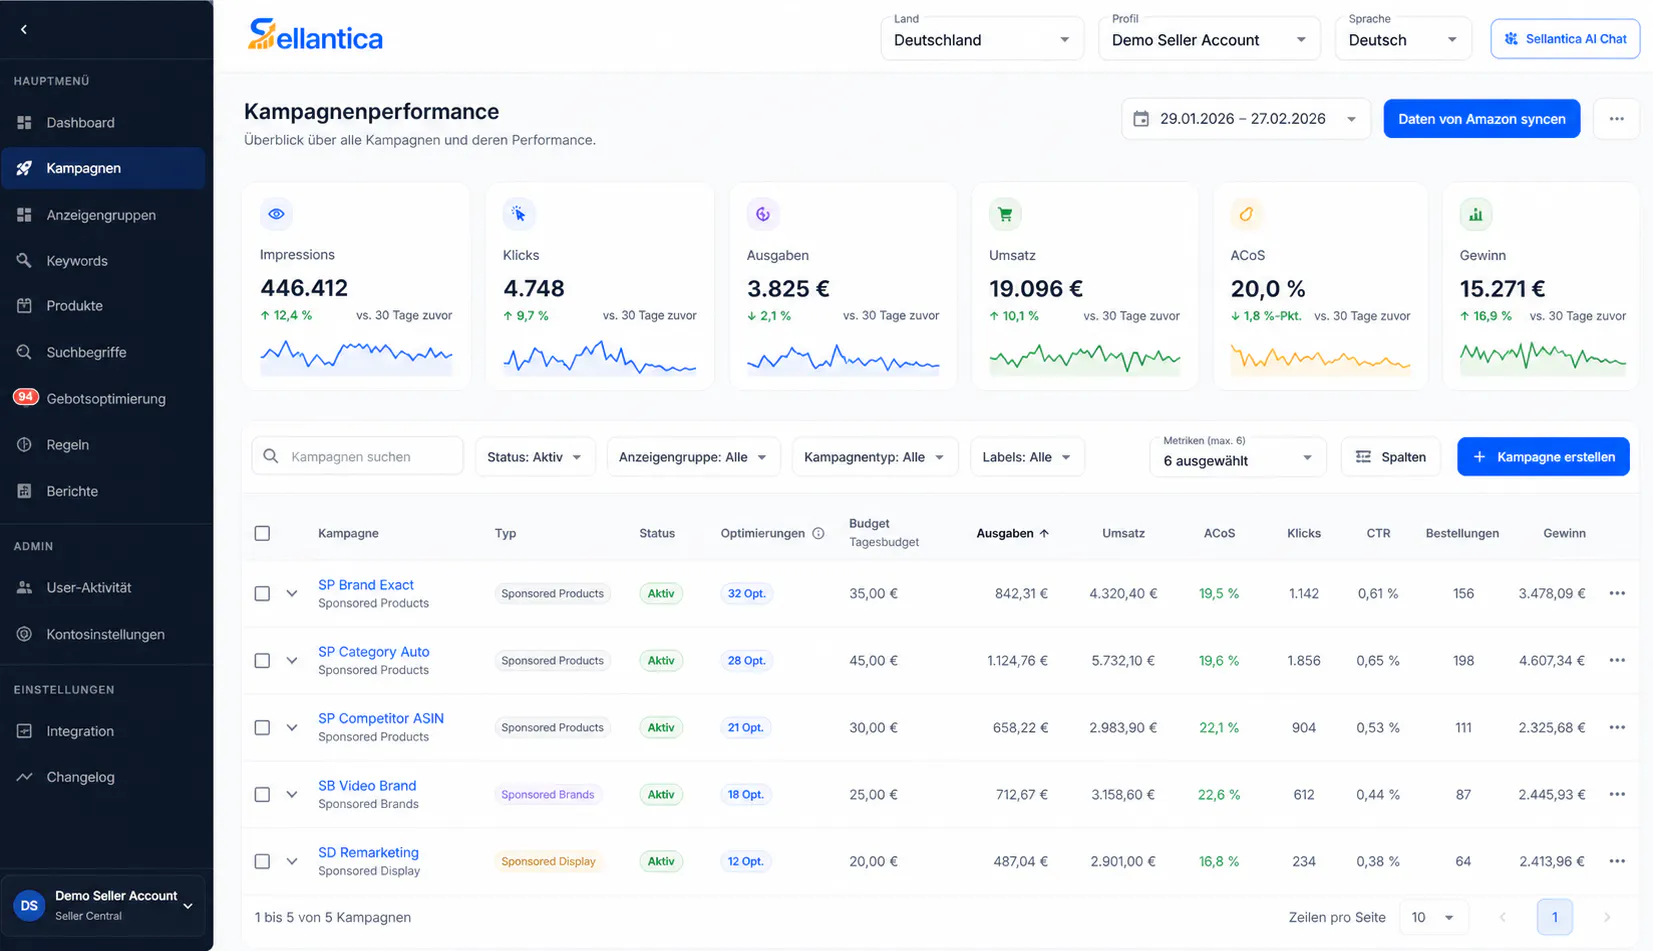Viewport: 1653px width, 951px height.
Task: Expand the SP Brand Exact row
Action: click(x=292, y=594)
